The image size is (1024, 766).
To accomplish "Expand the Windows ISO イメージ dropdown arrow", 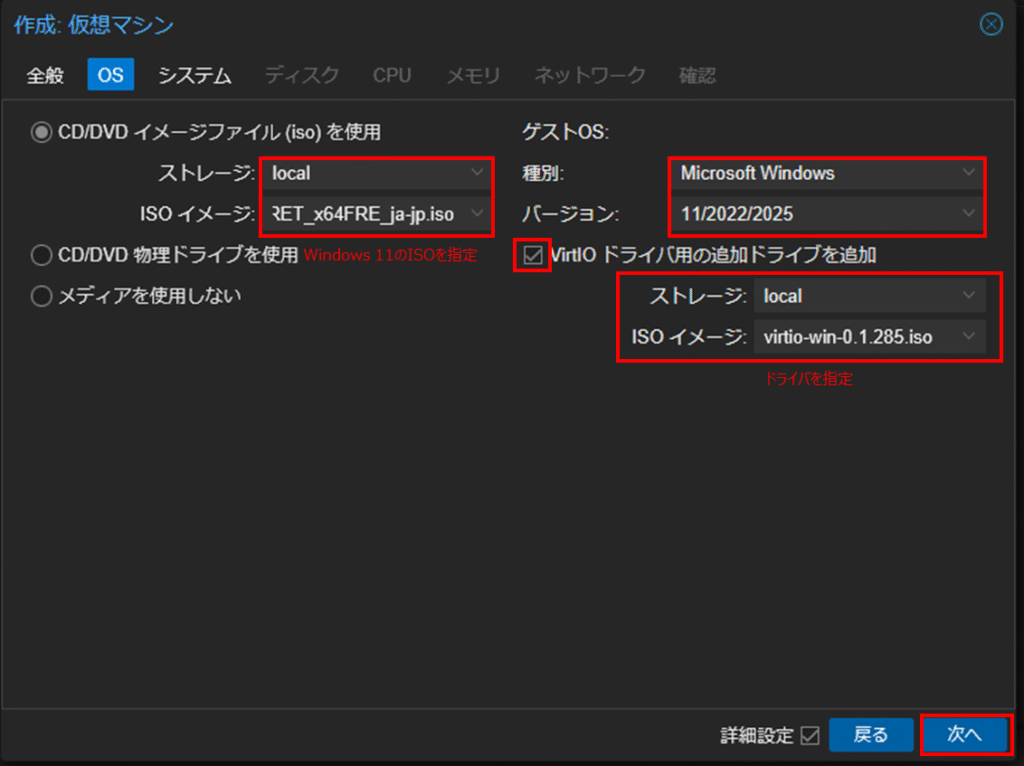I will [477, 213].
